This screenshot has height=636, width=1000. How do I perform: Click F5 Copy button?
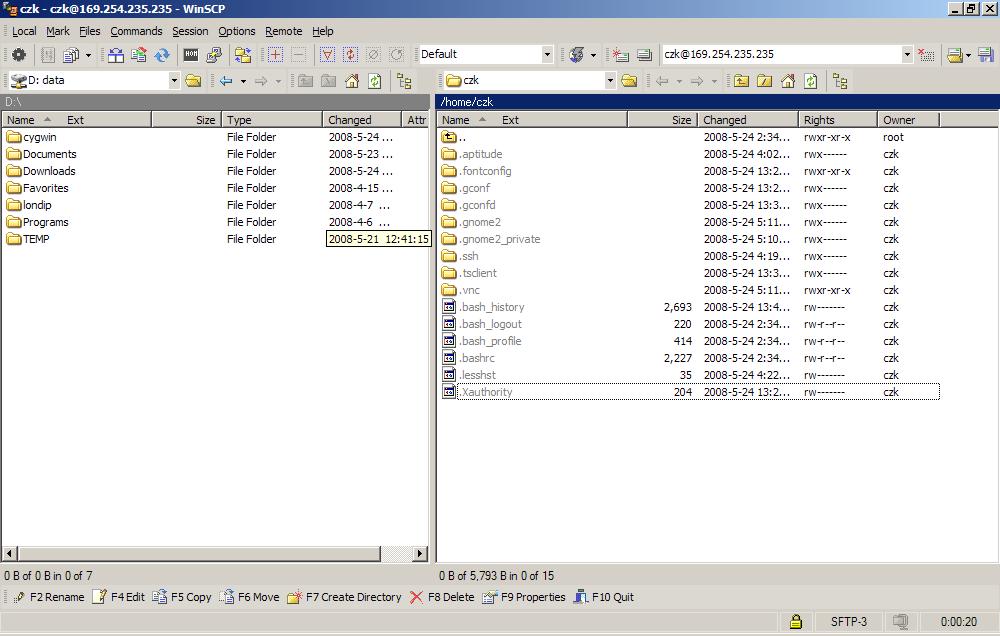(182, 597)
